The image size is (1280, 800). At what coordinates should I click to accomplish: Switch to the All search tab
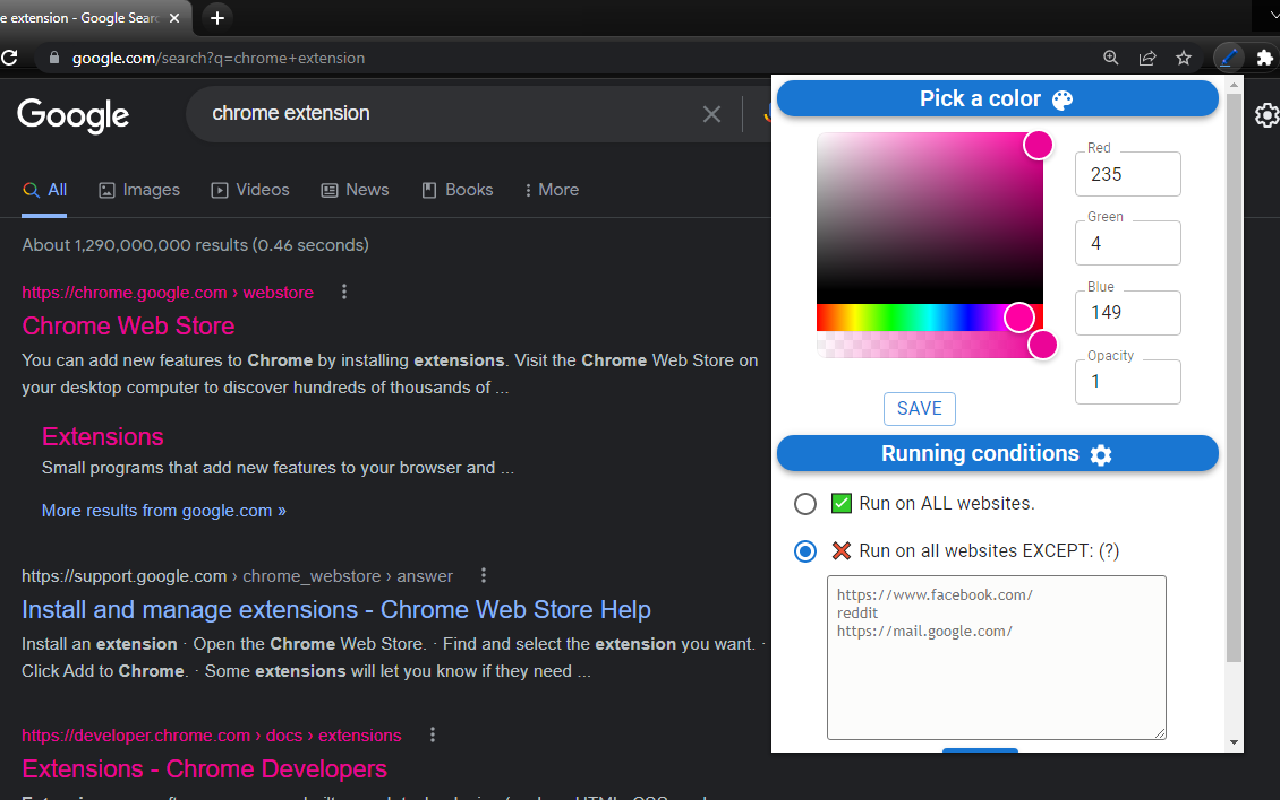(45, 190)
